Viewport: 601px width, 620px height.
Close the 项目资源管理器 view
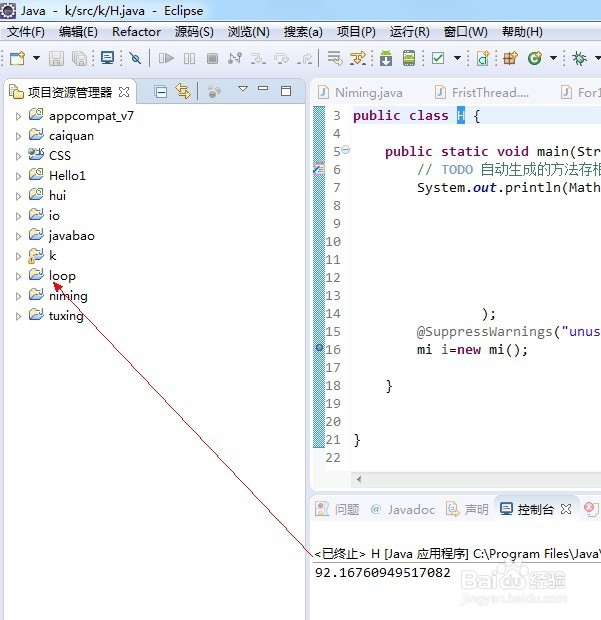(124, 92)
